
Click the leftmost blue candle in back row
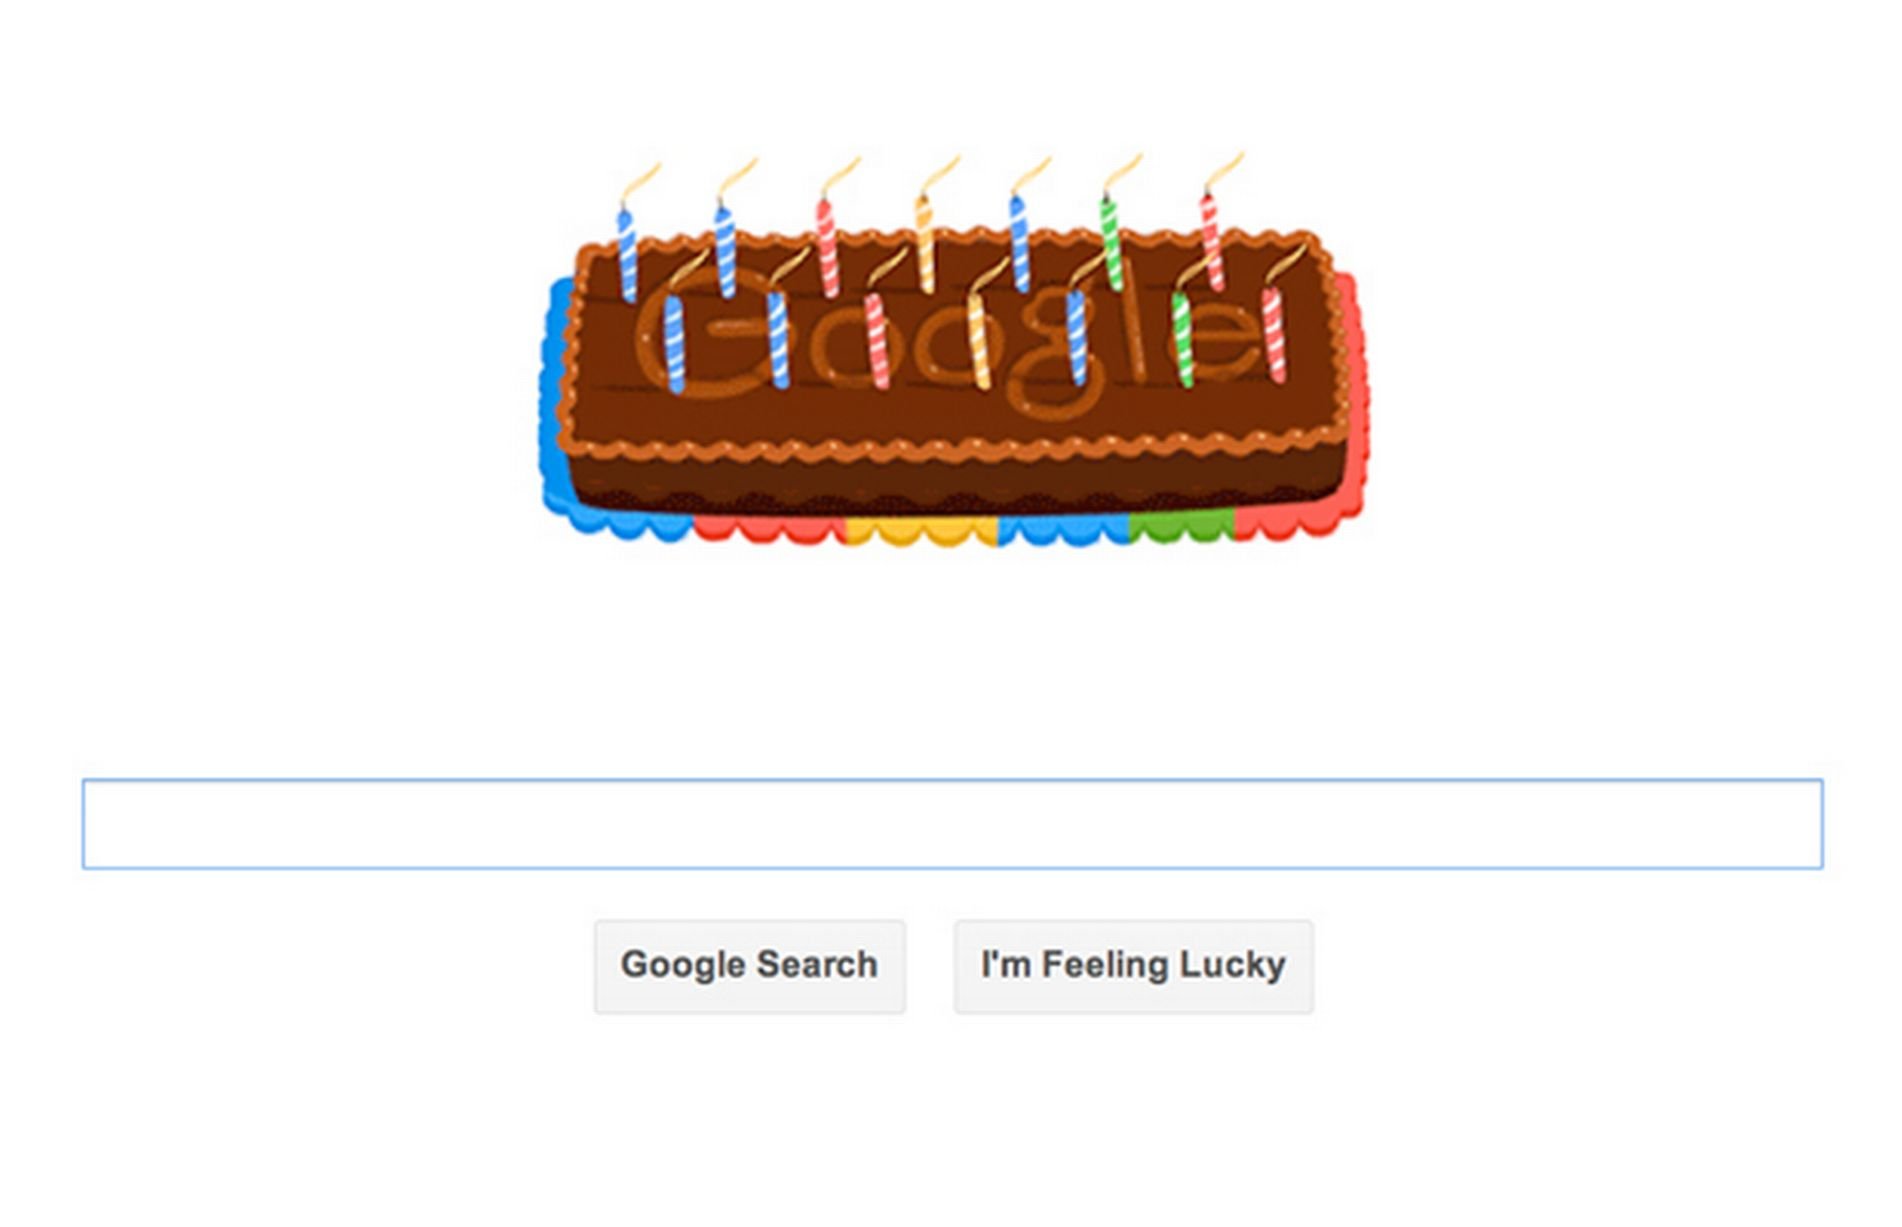pos(627,254)
